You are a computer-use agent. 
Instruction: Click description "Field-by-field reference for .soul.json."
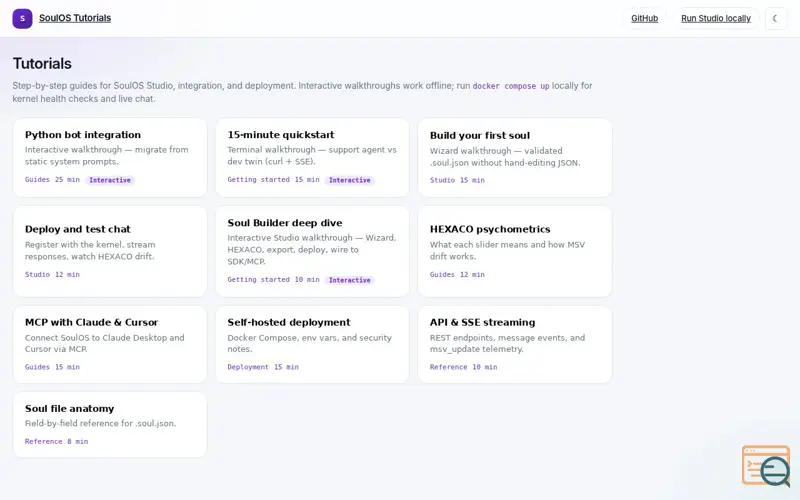click(101, 423)
